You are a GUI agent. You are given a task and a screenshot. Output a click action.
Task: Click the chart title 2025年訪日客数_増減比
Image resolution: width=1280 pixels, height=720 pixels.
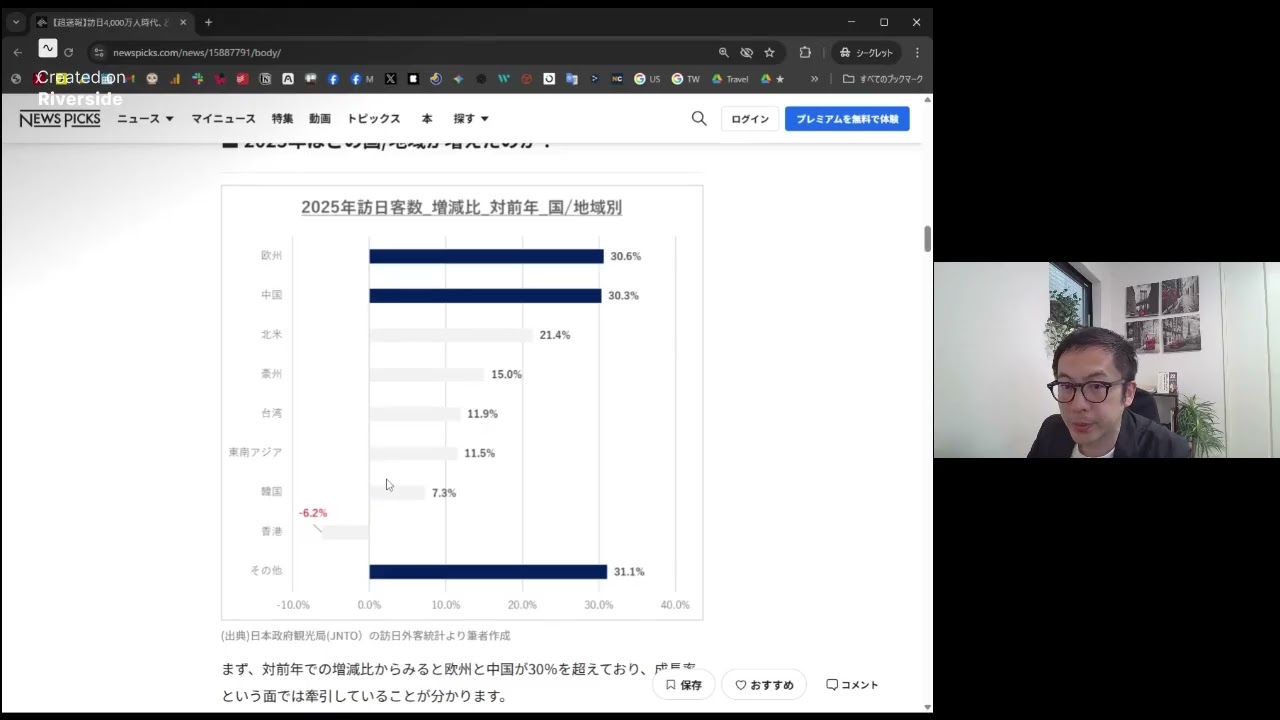[462, 207]
